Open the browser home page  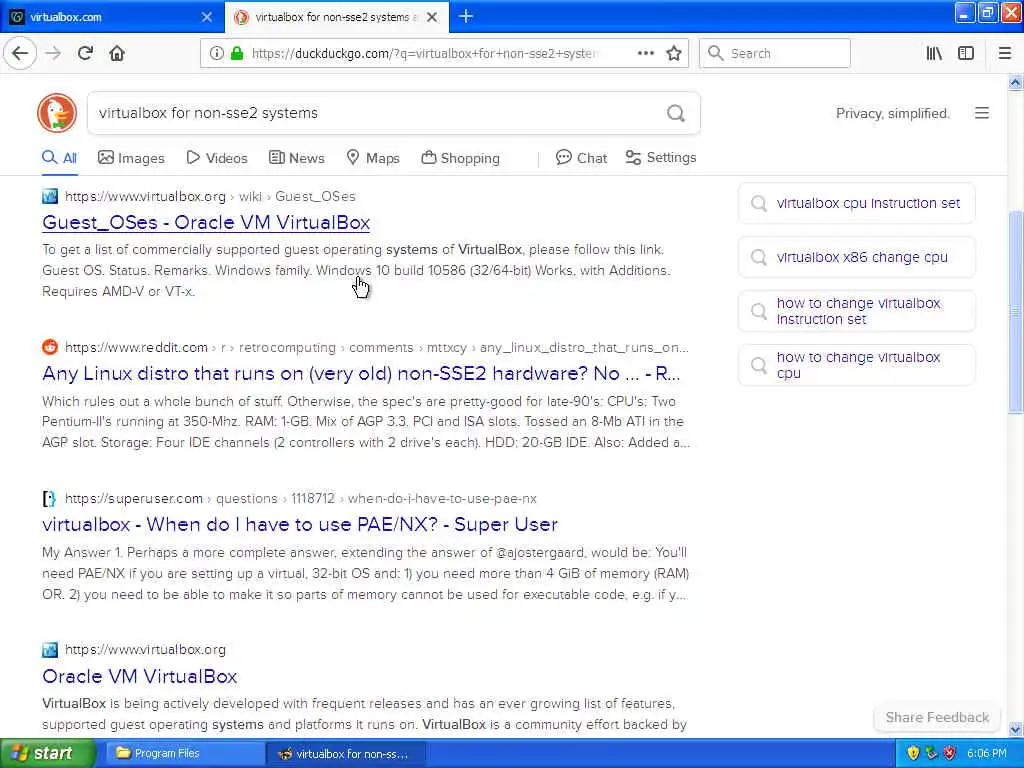pos(117,54)
